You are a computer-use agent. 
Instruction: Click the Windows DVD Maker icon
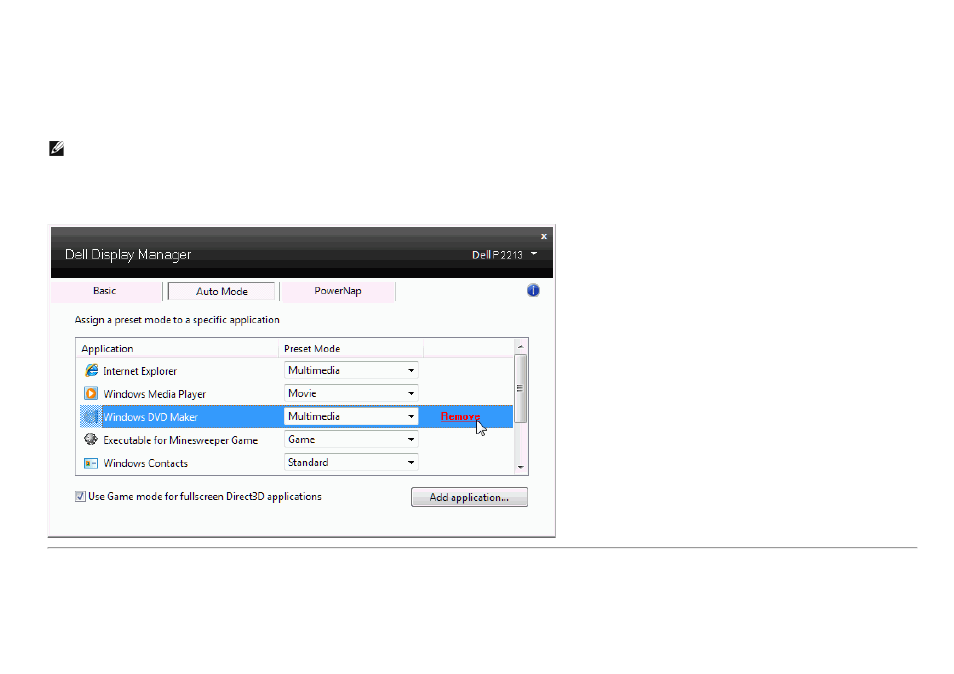click(91, 417)
